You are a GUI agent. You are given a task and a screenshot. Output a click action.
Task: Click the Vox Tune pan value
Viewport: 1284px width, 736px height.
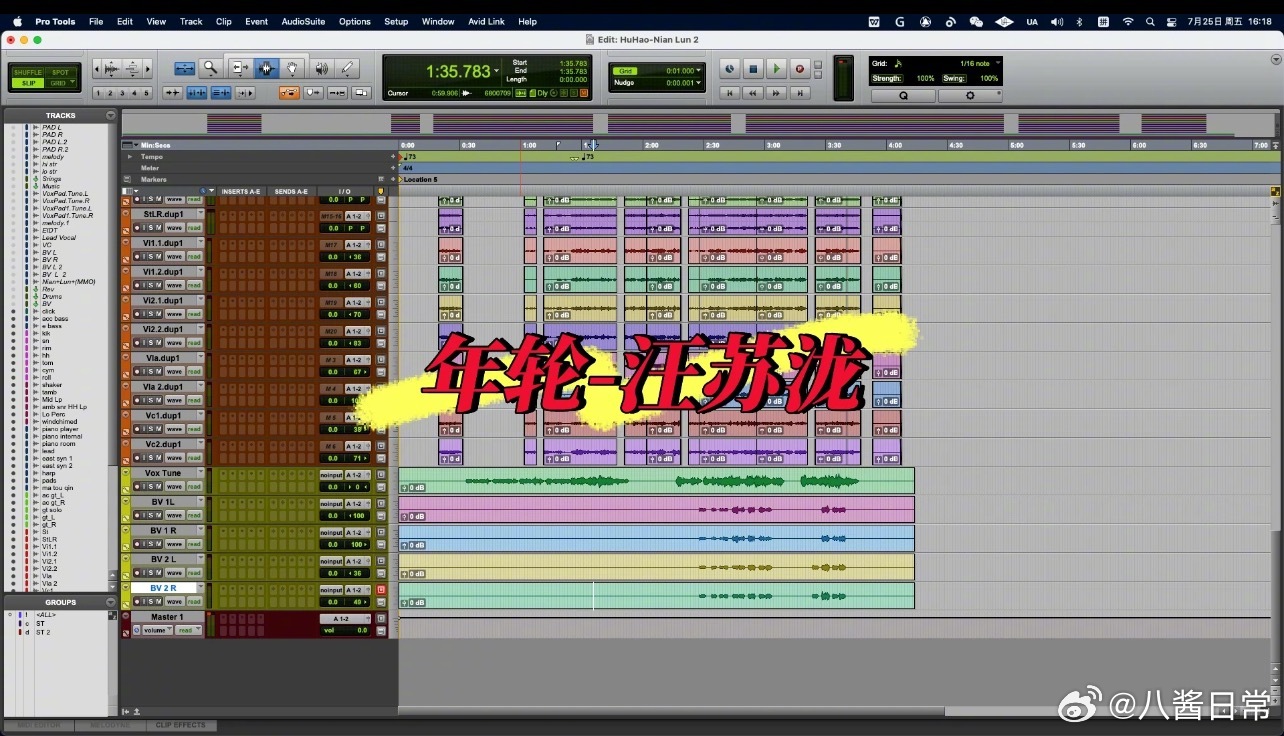(x=357, y=487)
